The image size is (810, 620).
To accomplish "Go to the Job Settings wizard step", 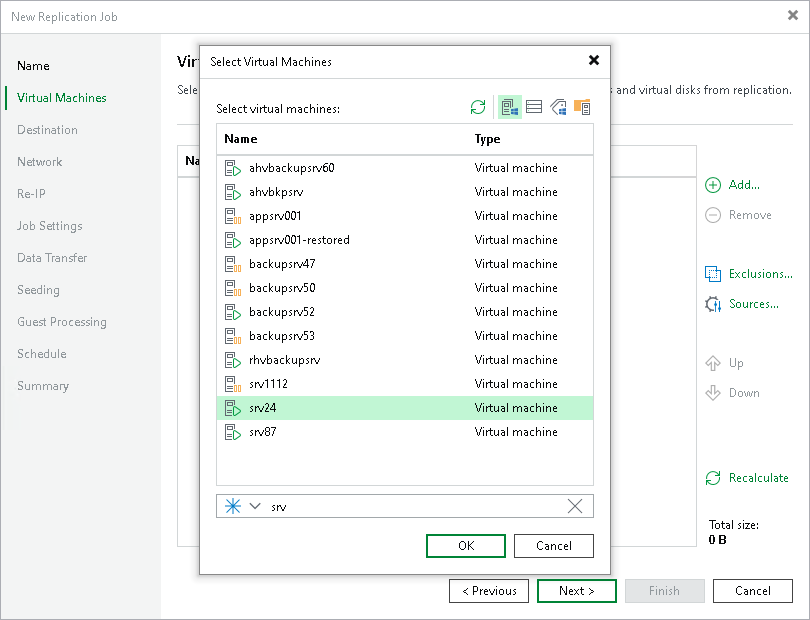I will (50, 226).
